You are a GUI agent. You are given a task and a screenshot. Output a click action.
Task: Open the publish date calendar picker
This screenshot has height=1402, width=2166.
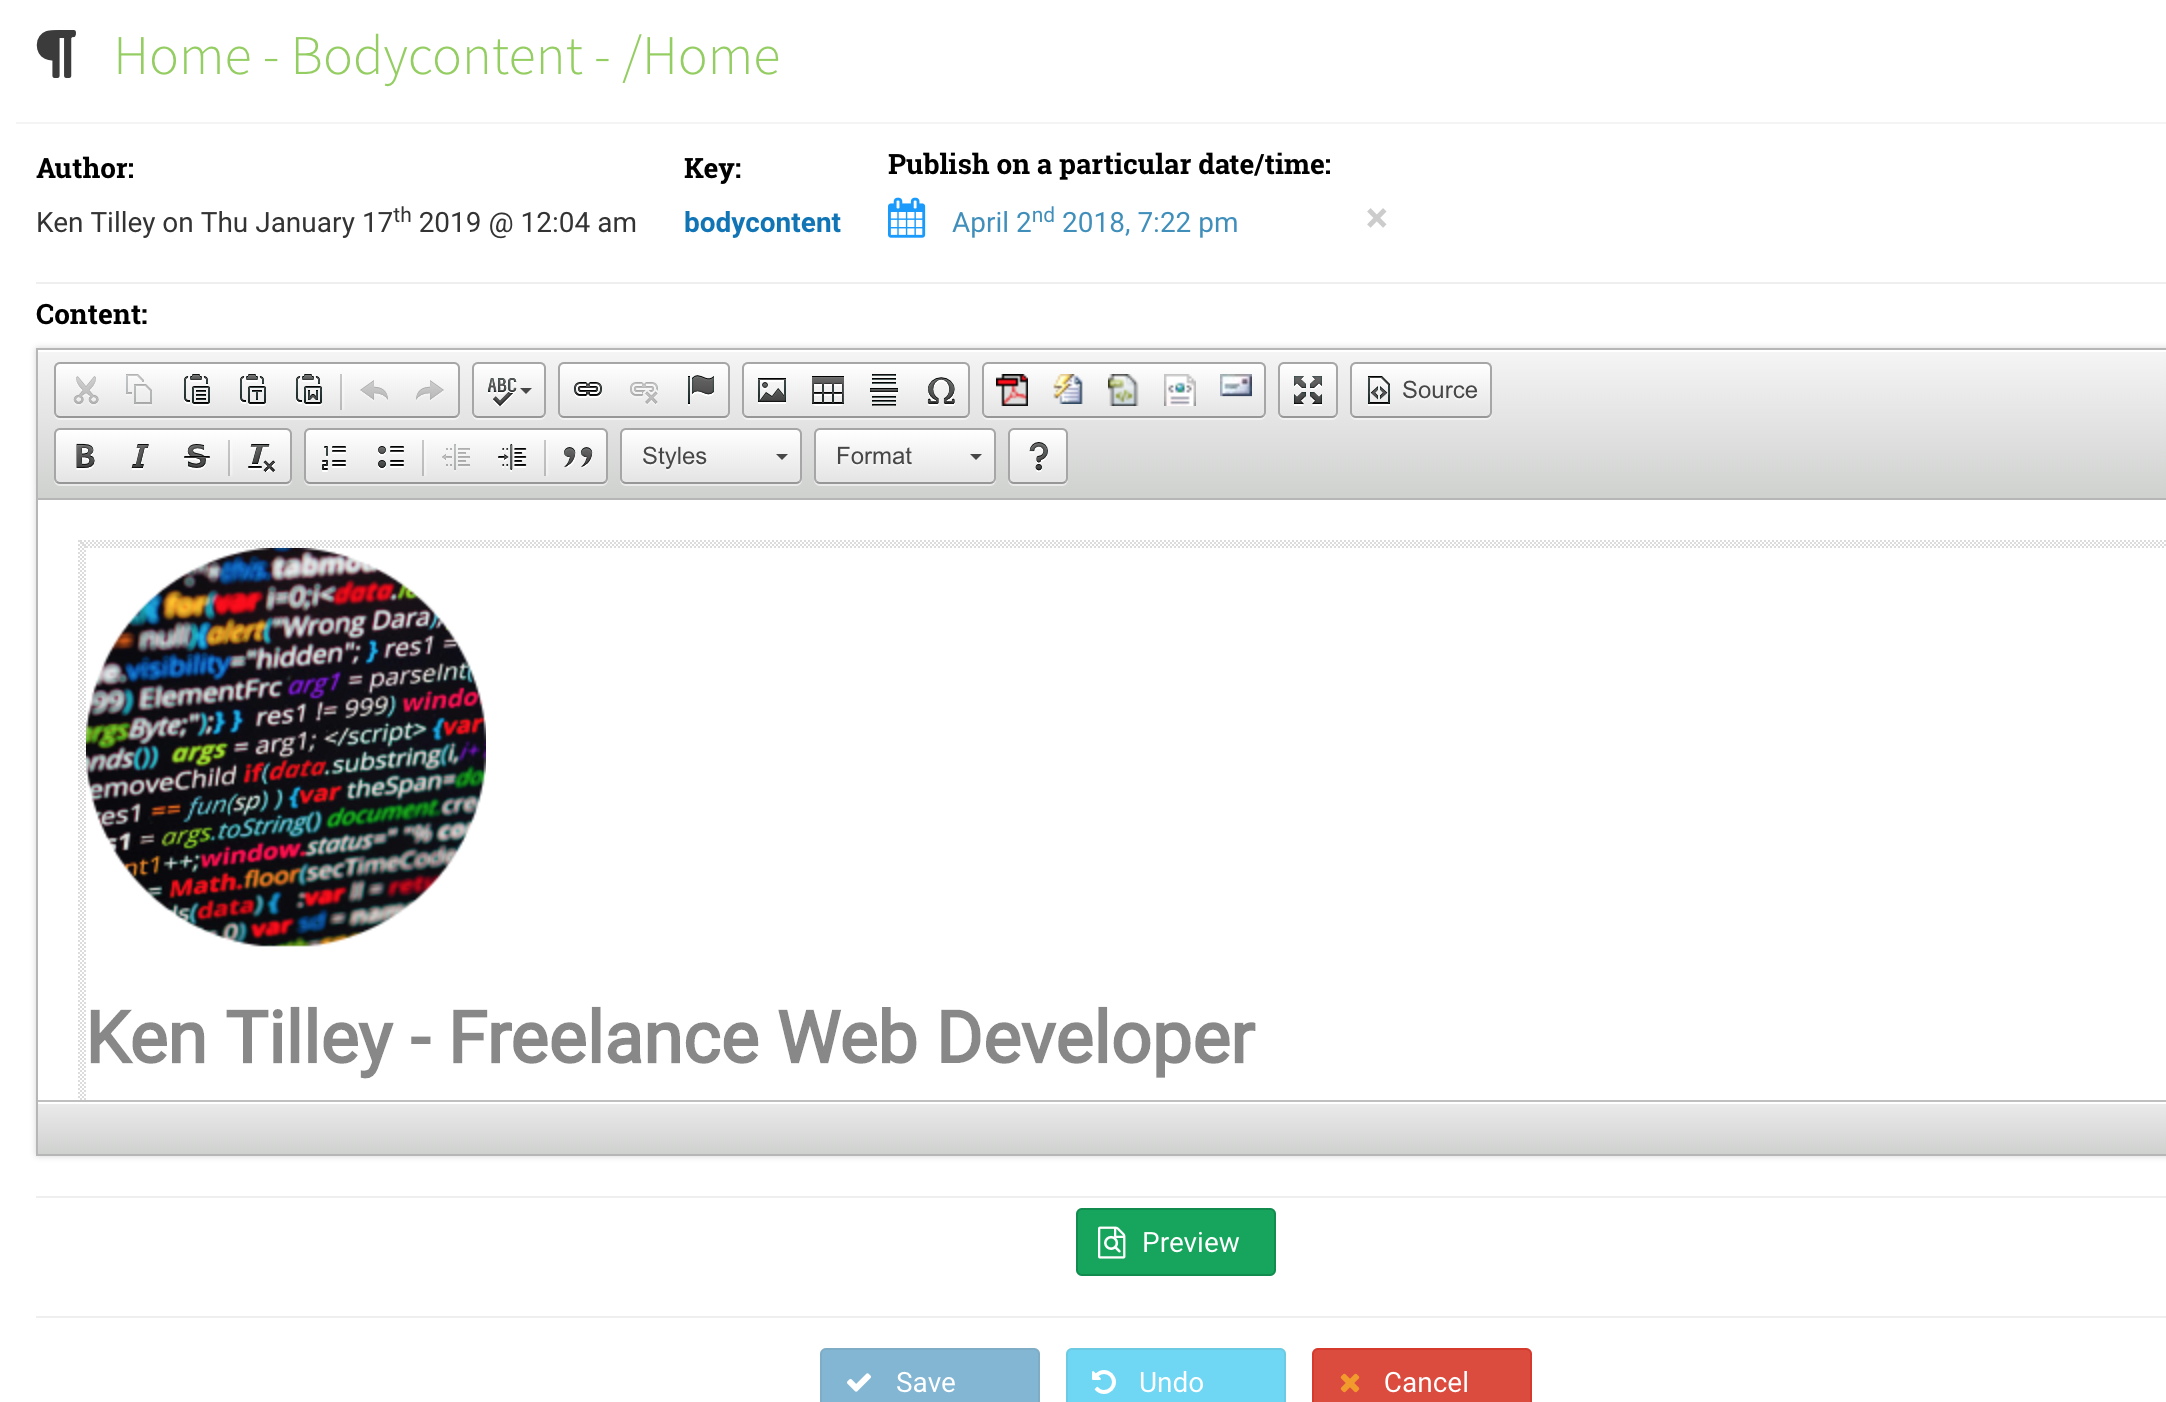(x=906, y=219)
